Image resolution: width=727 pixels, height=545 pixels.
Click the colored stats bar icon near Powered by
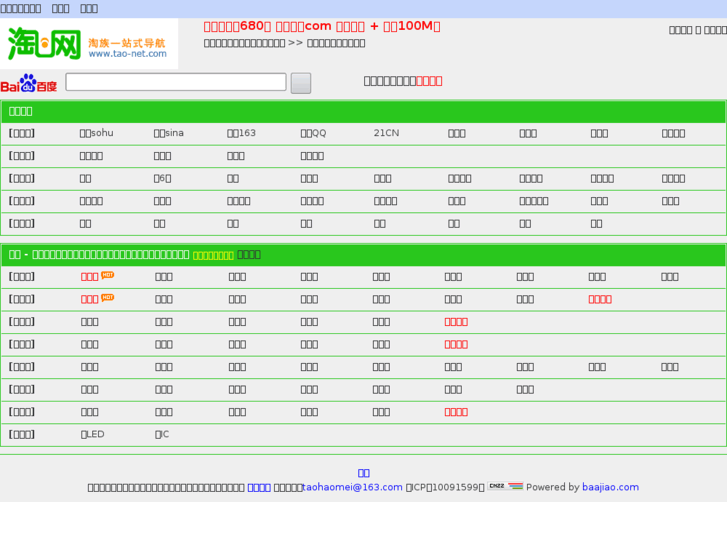click(x=515, y=487)
